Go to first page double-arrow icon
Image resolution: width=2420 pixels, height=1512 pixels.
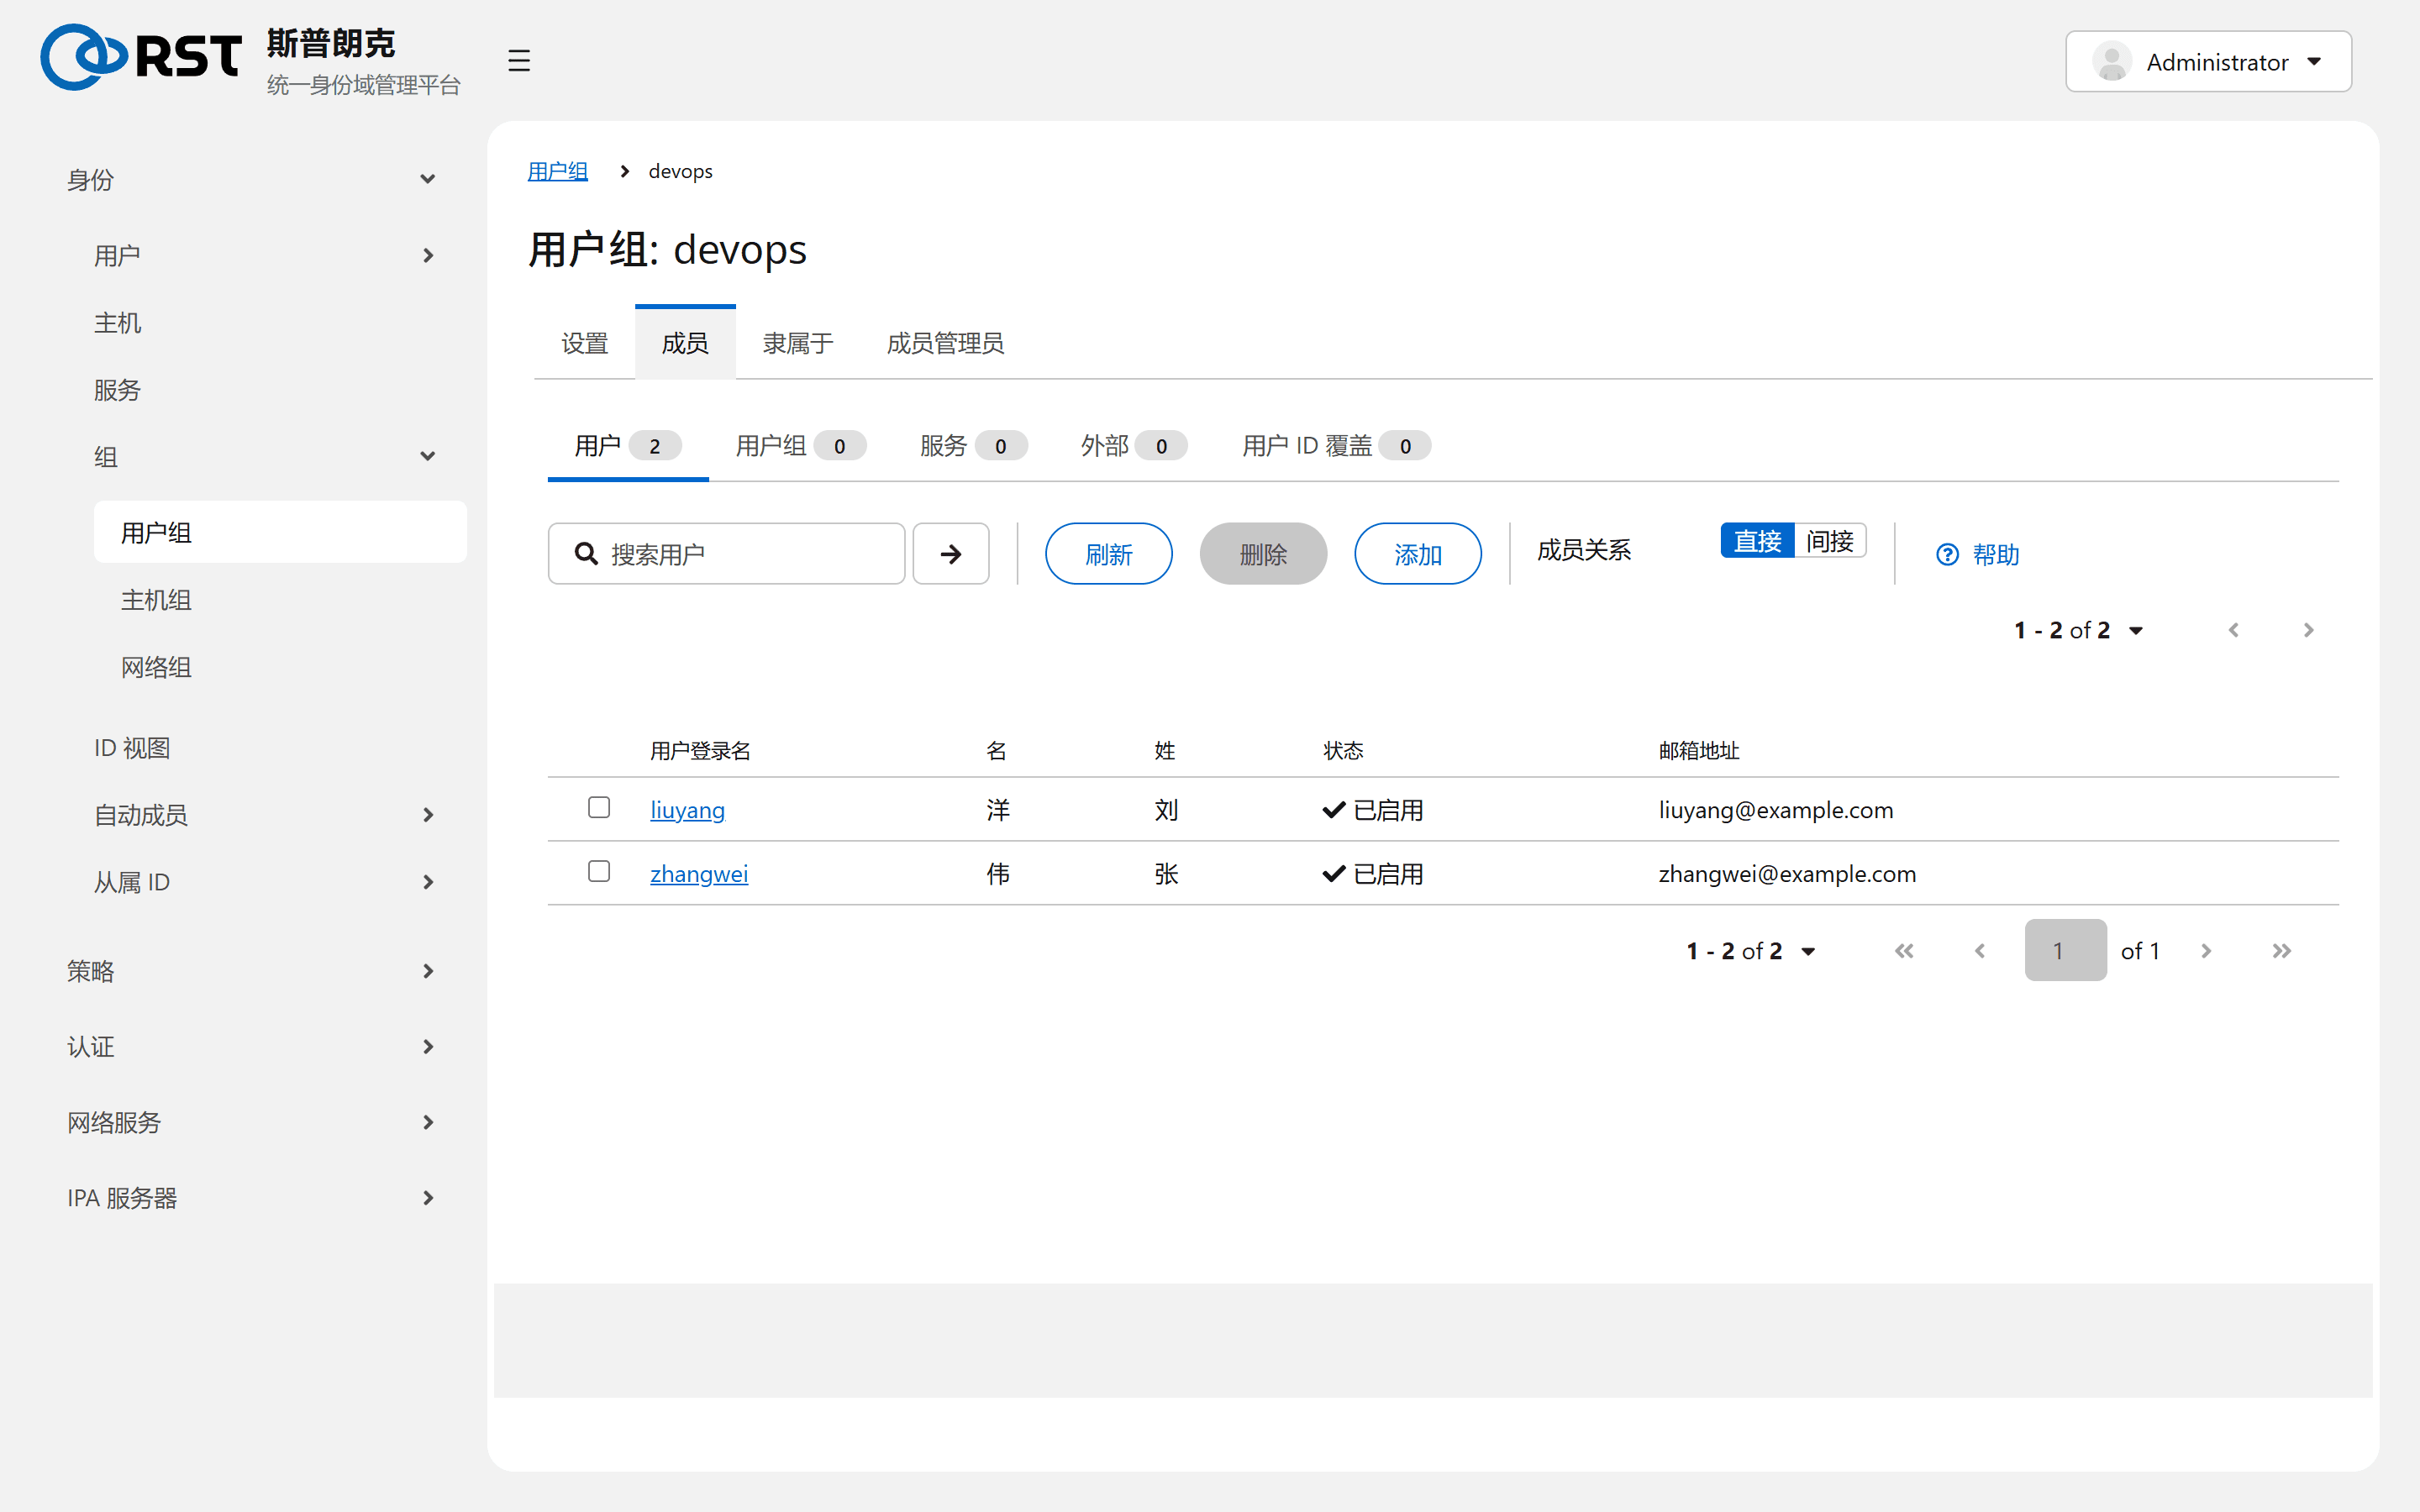[1904, 950]
